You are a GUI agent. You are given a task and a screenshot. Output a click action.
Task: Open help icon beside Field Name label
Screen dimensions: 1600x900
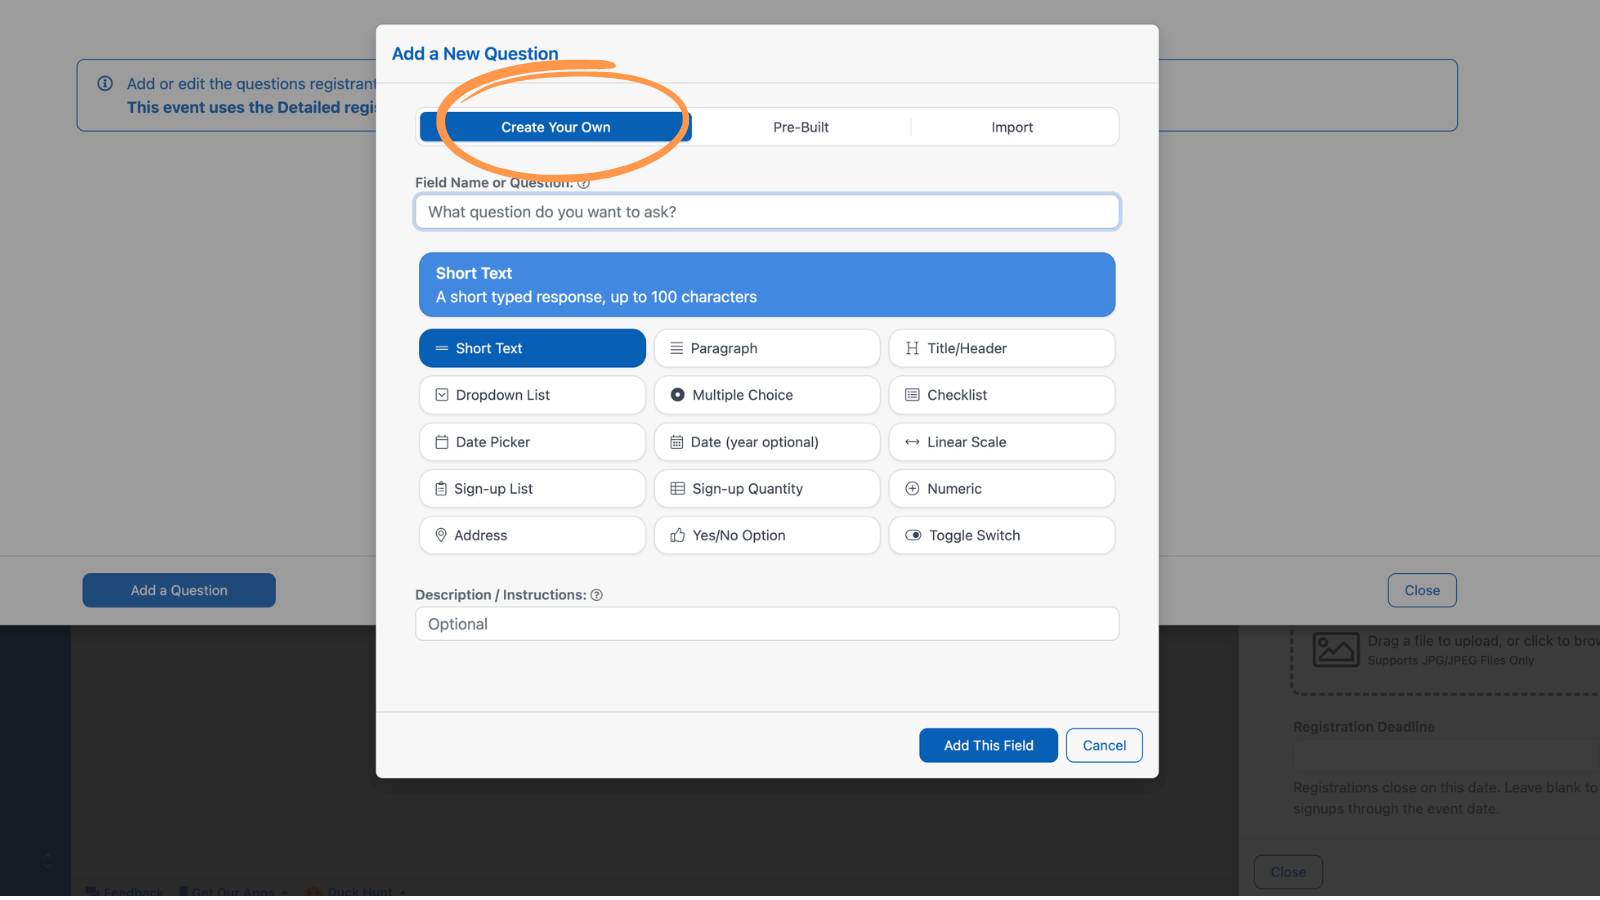pyautogui.click(x=584, y=183)
